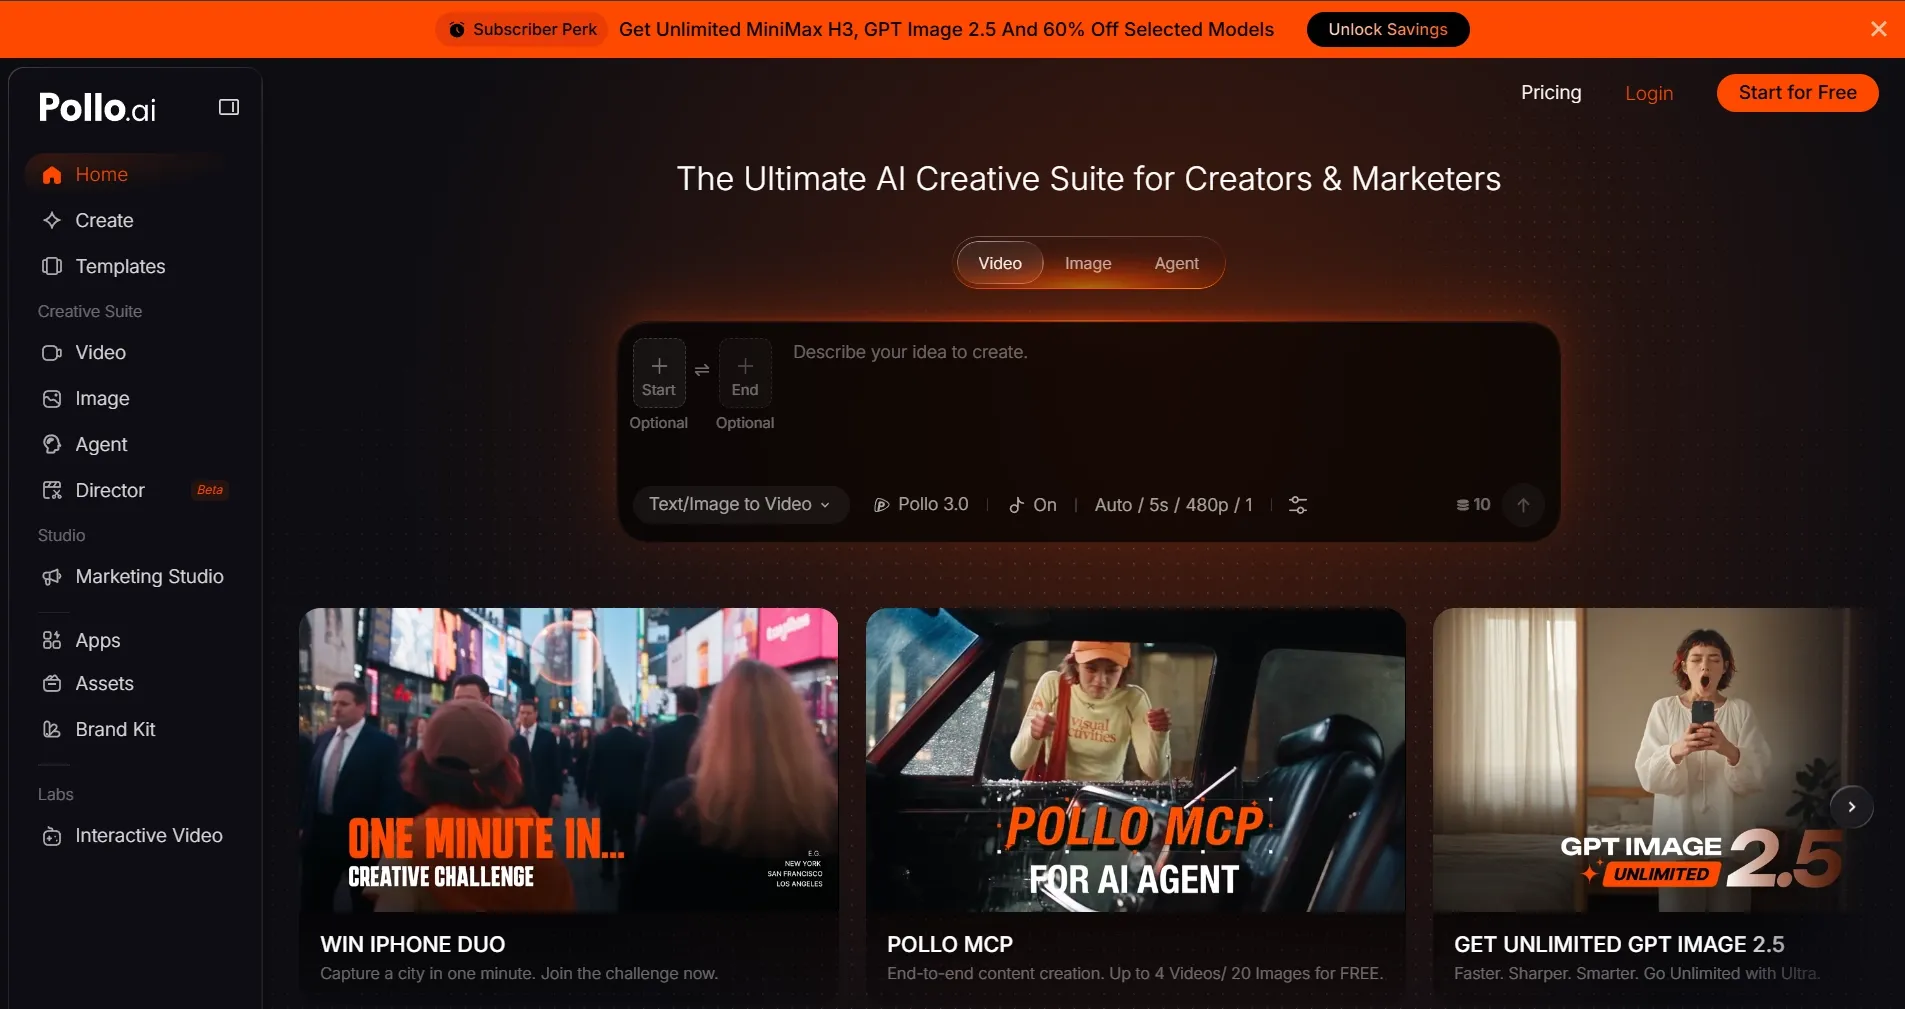The image size is (1905, 1009).
Task: Open Brand Kit
Action: click(x=135, y=729)
